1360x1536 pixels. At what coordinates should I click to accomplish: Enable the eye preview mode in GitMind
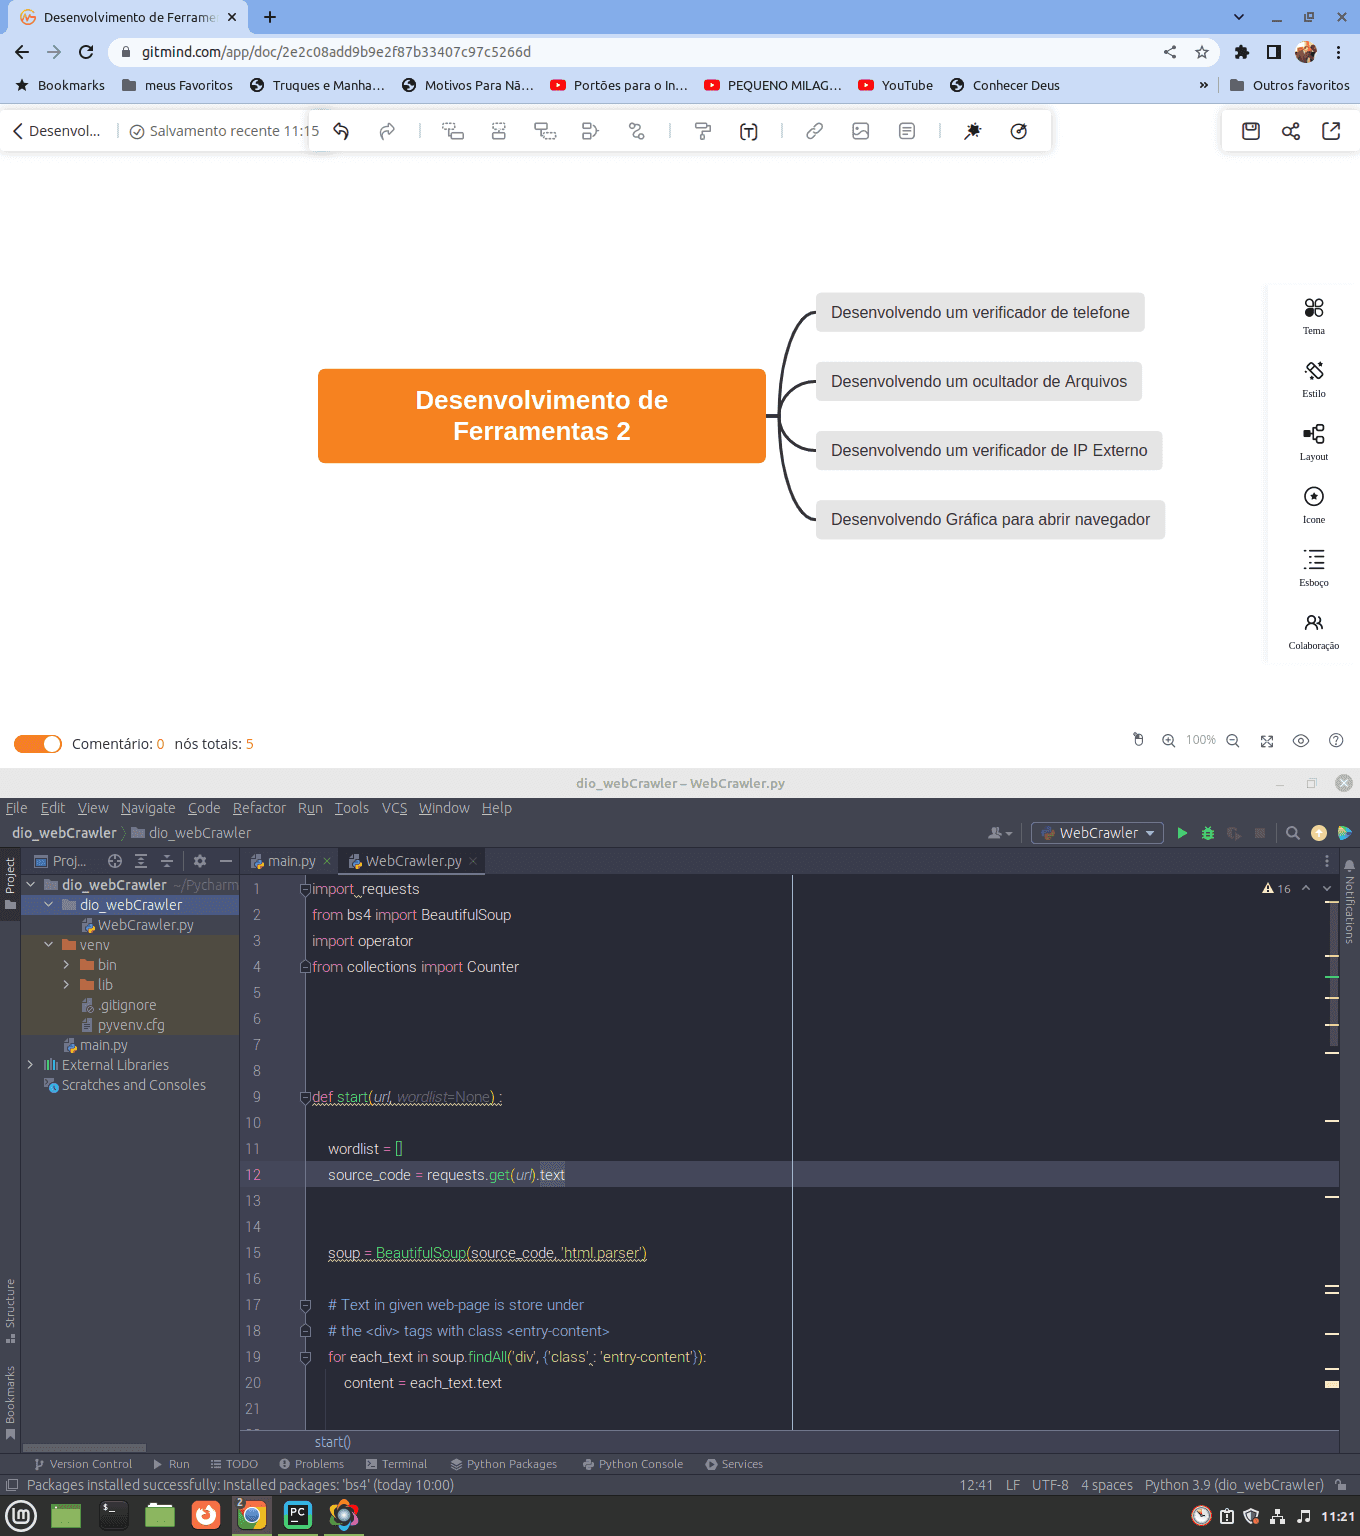[1301, 740]
